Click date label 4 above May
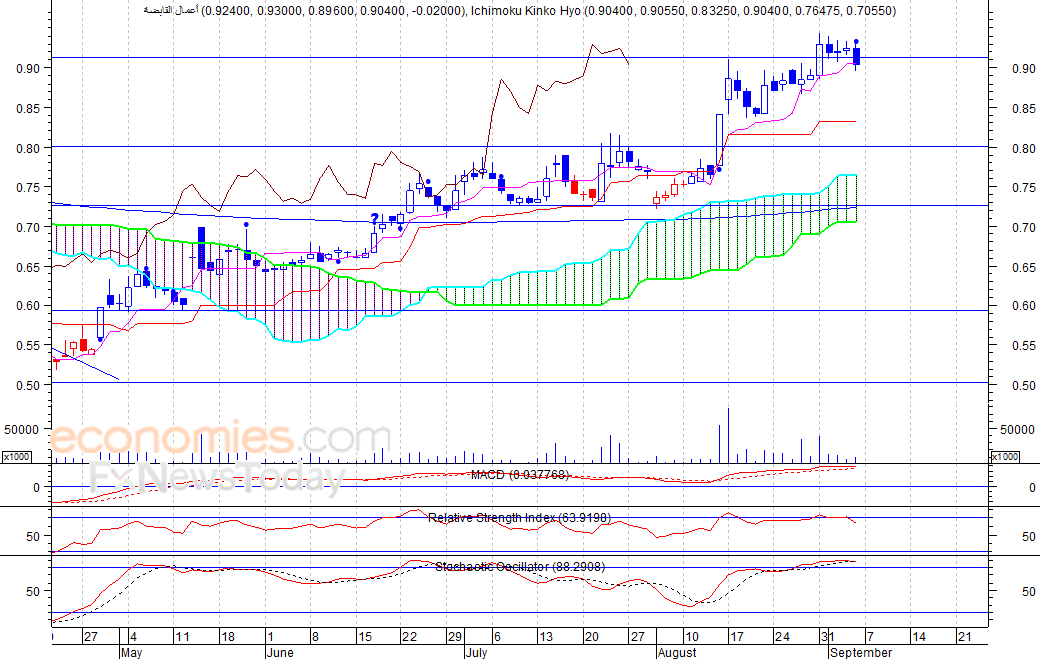Screen dimensions: 1040x659 click(x=133, y=637)
